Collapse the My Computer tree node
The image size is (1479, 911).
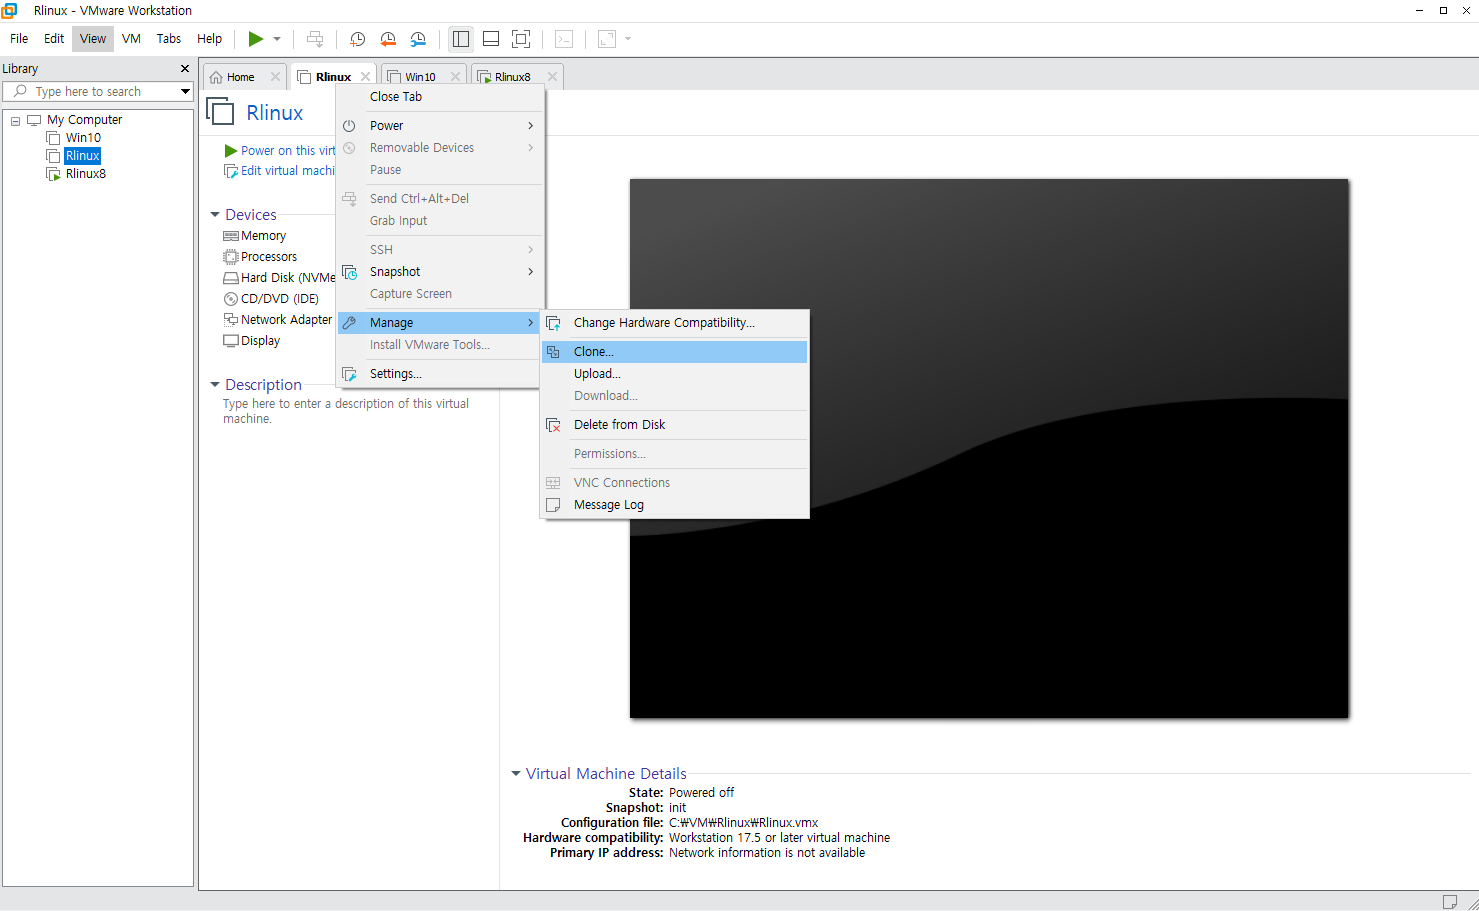pos(15,121)
